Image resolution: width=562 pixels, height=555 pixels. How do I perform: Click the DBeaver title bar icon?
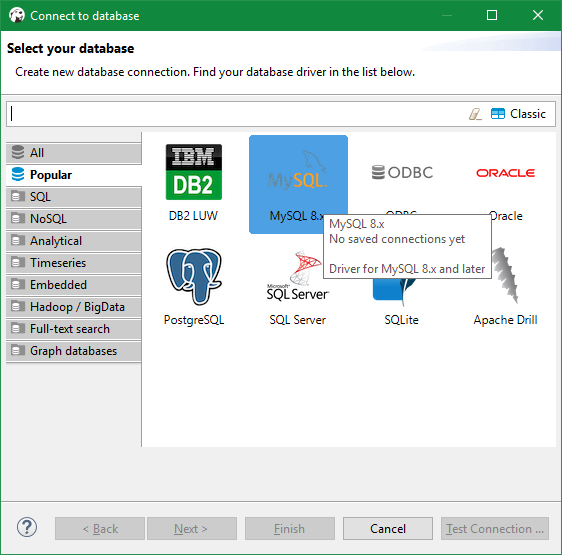coord(17,15)
